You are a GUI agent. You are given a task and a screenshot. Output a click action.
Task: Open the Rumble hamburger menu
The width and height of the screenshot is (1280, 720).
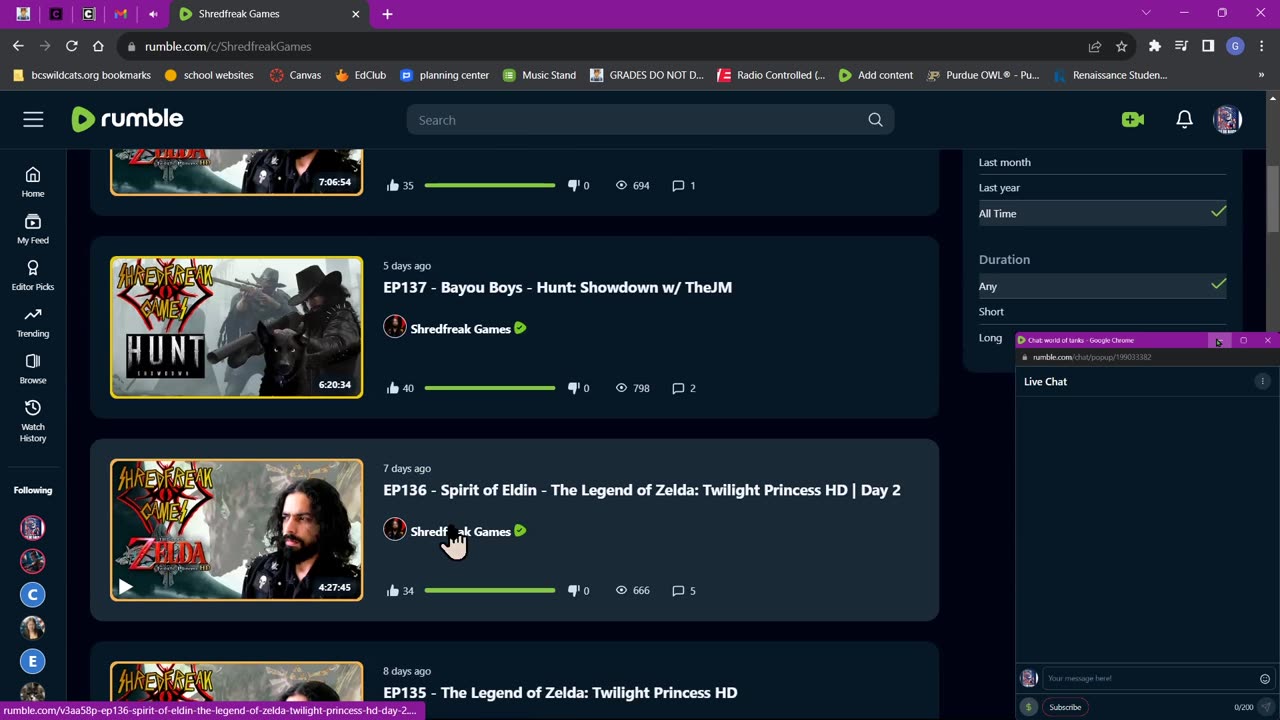(x=33, y=120)
